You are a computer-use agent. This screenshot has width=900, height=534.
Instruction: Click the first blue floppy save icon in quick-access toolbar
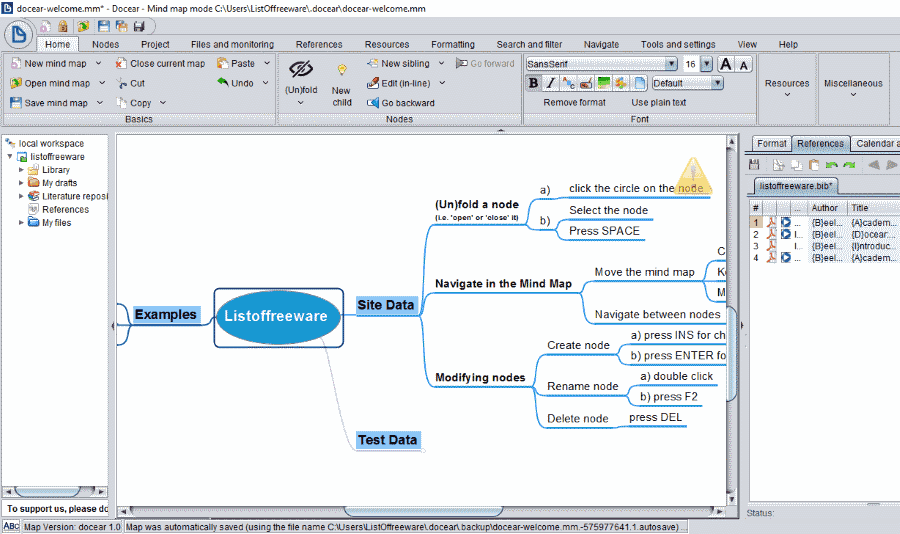(x=103, y=26)
